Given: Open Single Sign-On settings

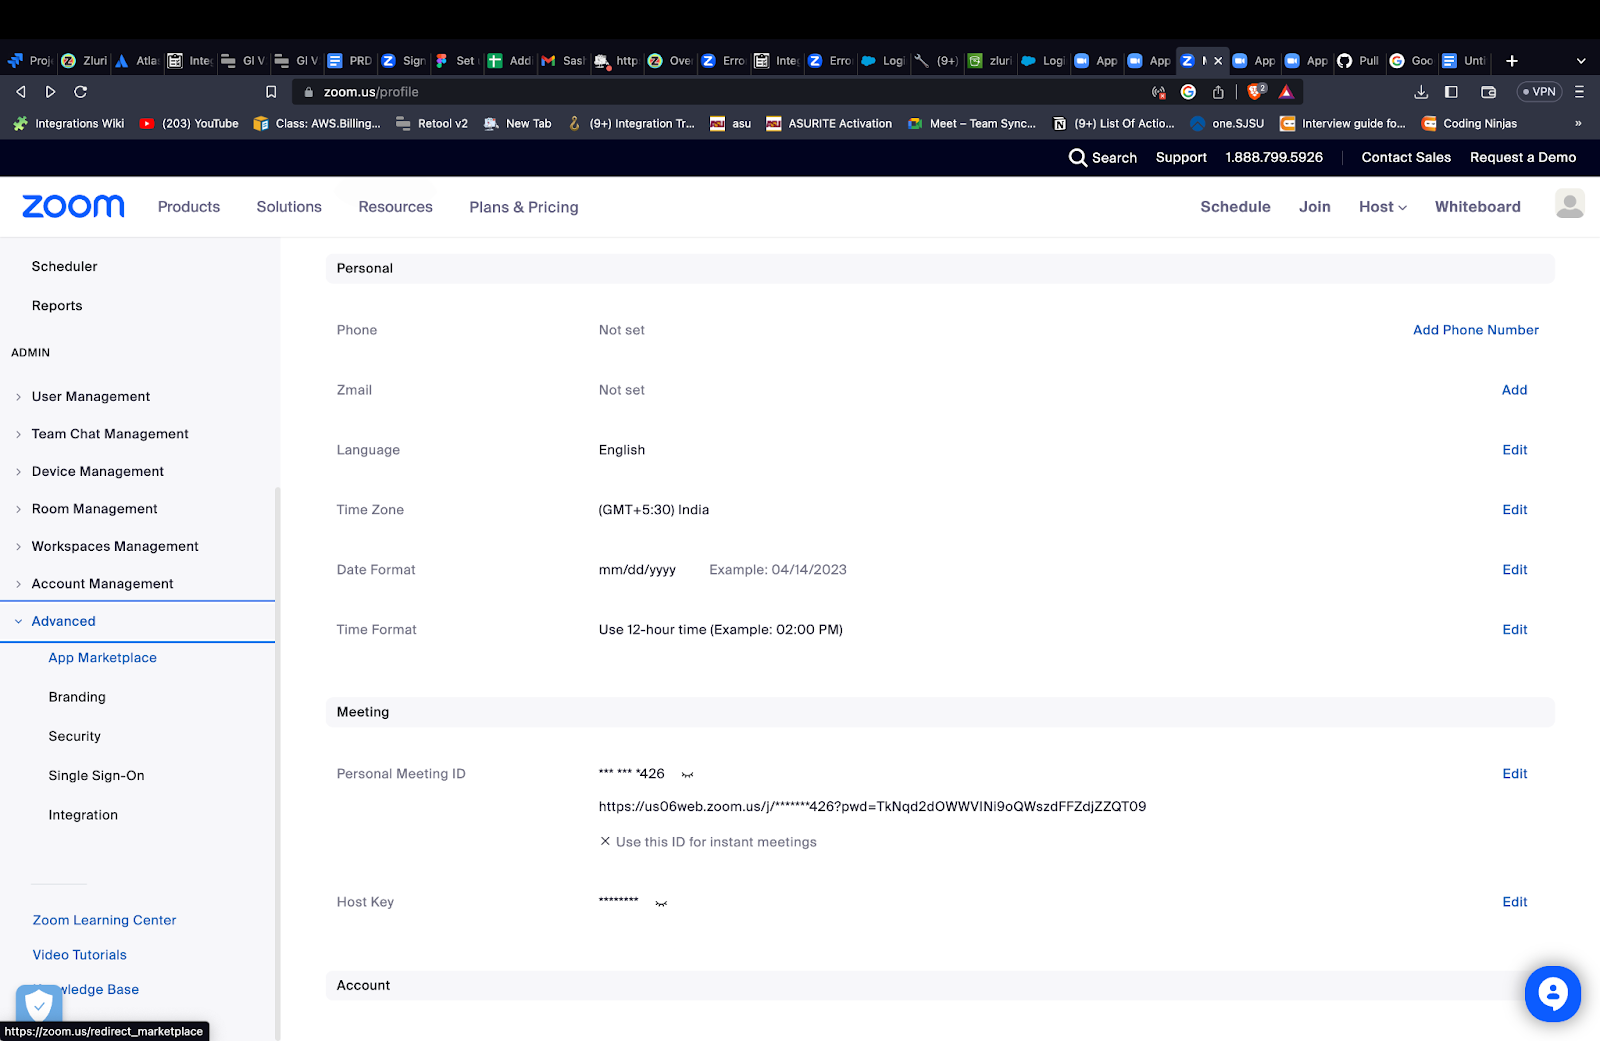Looking at the screenshot, I should coord(96,776).
